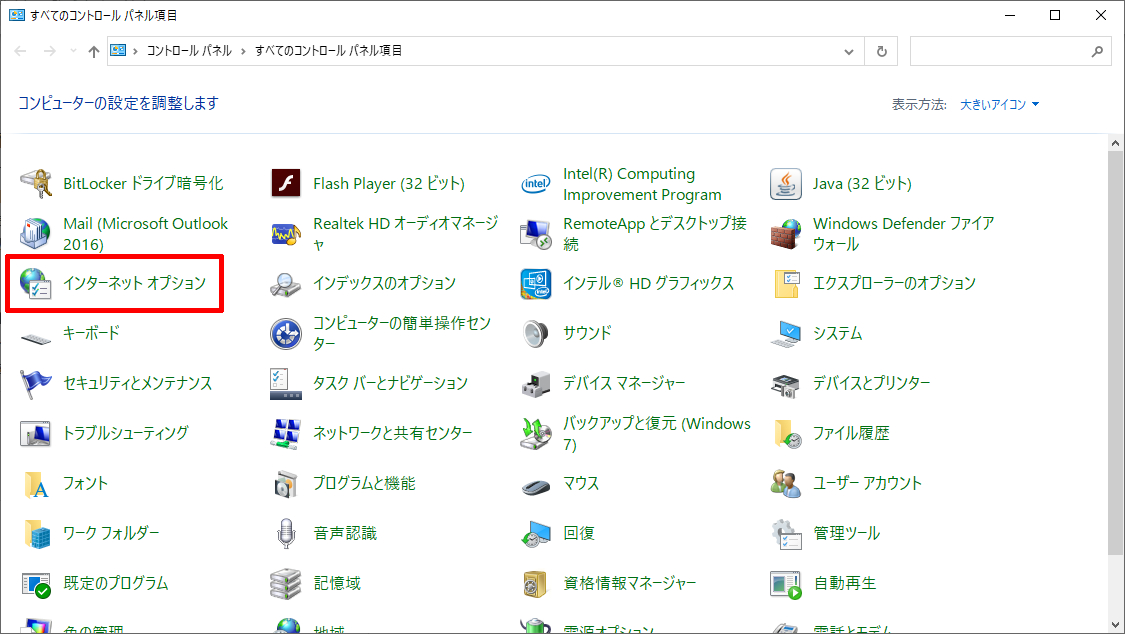1125x634 pixels.
Task: Click the scrollbar down arrow
Action: 1115,625
